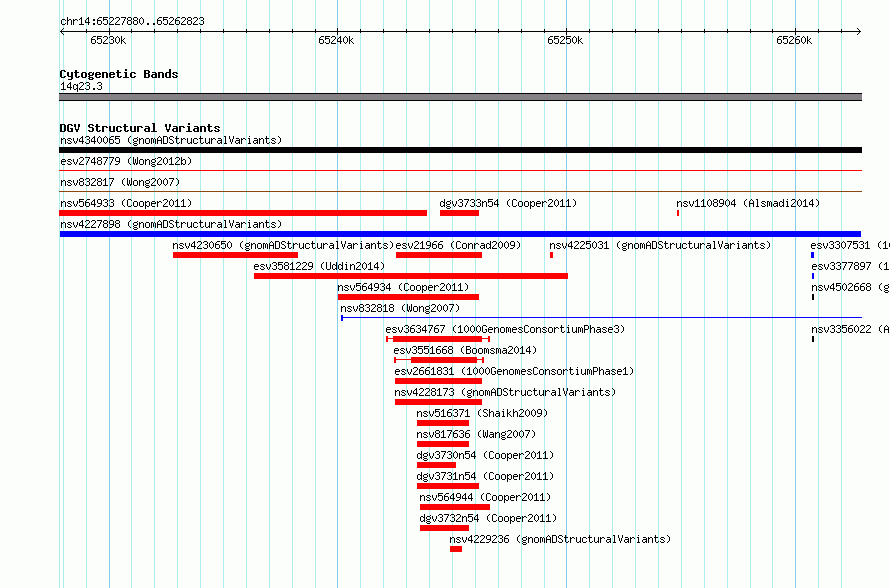Viewport: 890px width, 588px height.
Task: Click nsv4230650 gnomAD variant label
Action: (283, 245)
